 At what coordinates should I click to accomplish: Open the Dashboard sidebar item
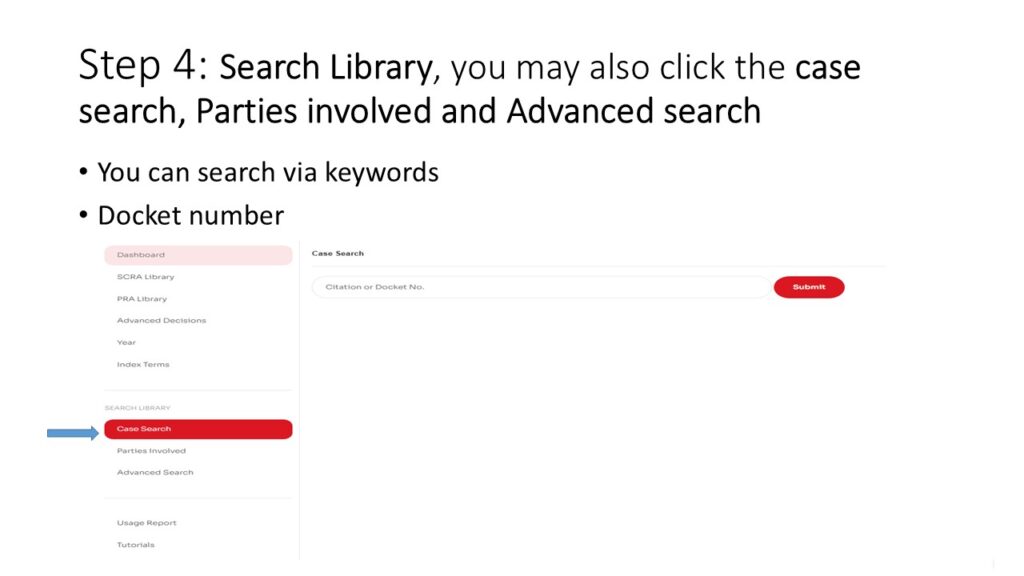(141, 255)
